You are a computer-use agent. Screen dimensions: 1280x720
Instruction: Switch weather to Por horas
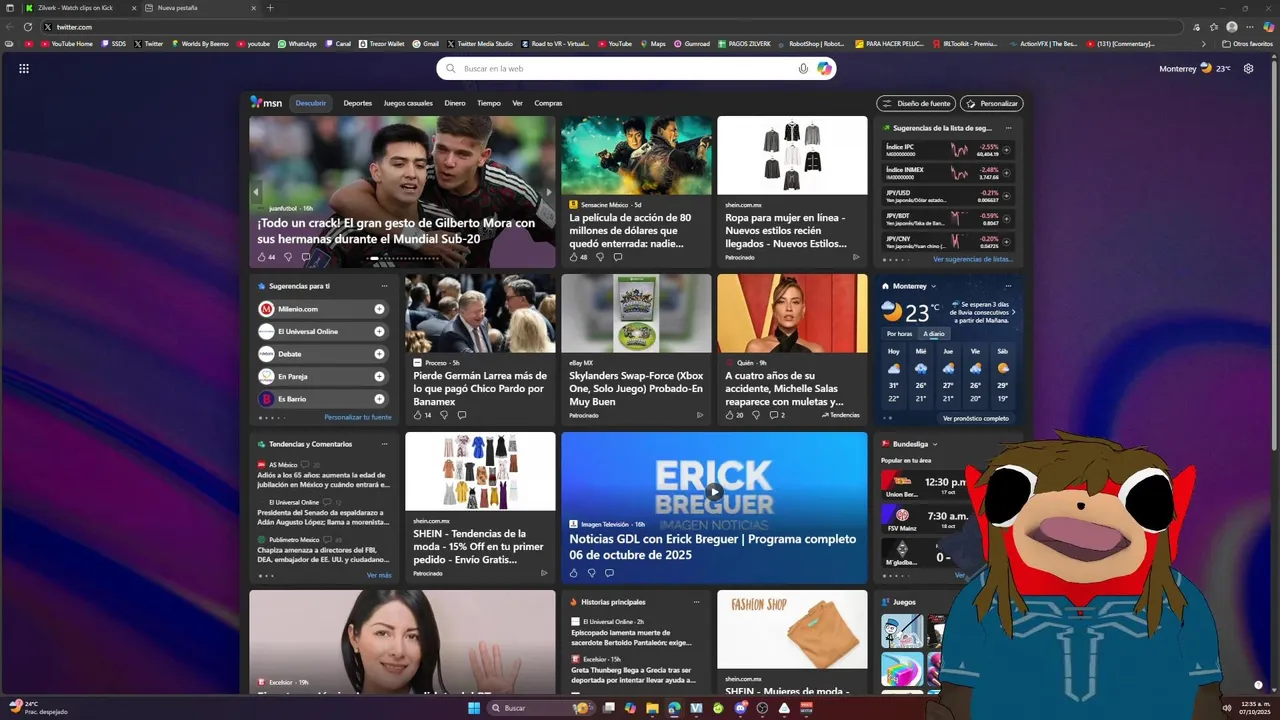(x=899, y=334)
